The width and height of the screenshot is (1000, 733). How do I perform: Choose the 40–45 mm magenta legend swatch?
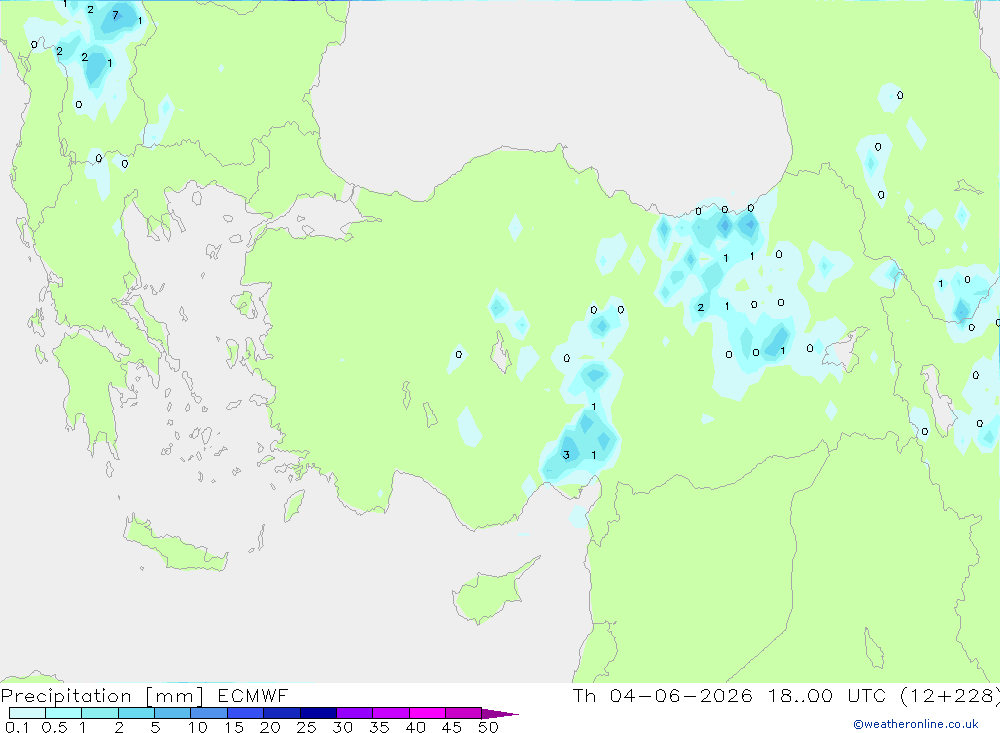tap(427, 713)
